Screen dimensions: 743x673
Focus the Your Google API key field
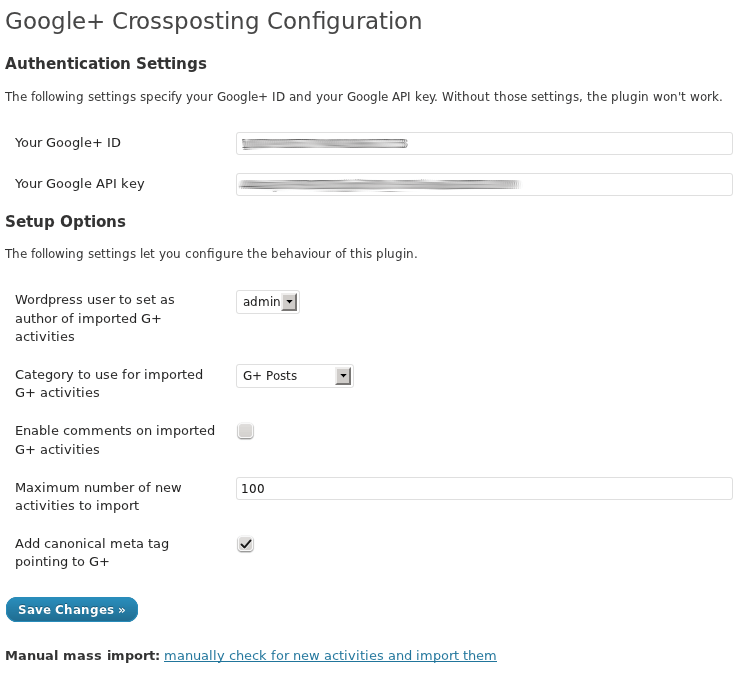(484, 184)
